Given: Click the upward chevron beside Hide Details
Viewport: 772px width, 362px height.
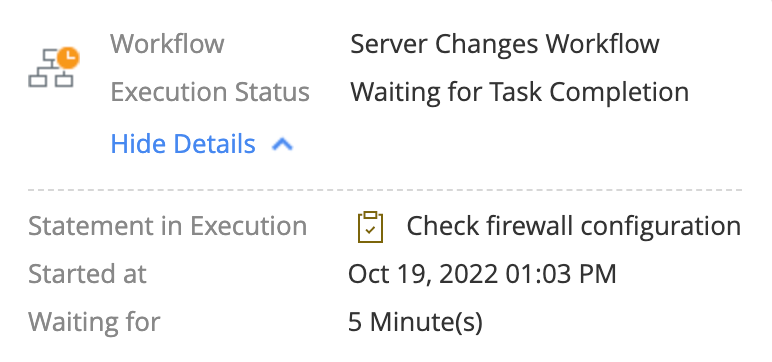Looking at the screenshot, I should (283, 144).
